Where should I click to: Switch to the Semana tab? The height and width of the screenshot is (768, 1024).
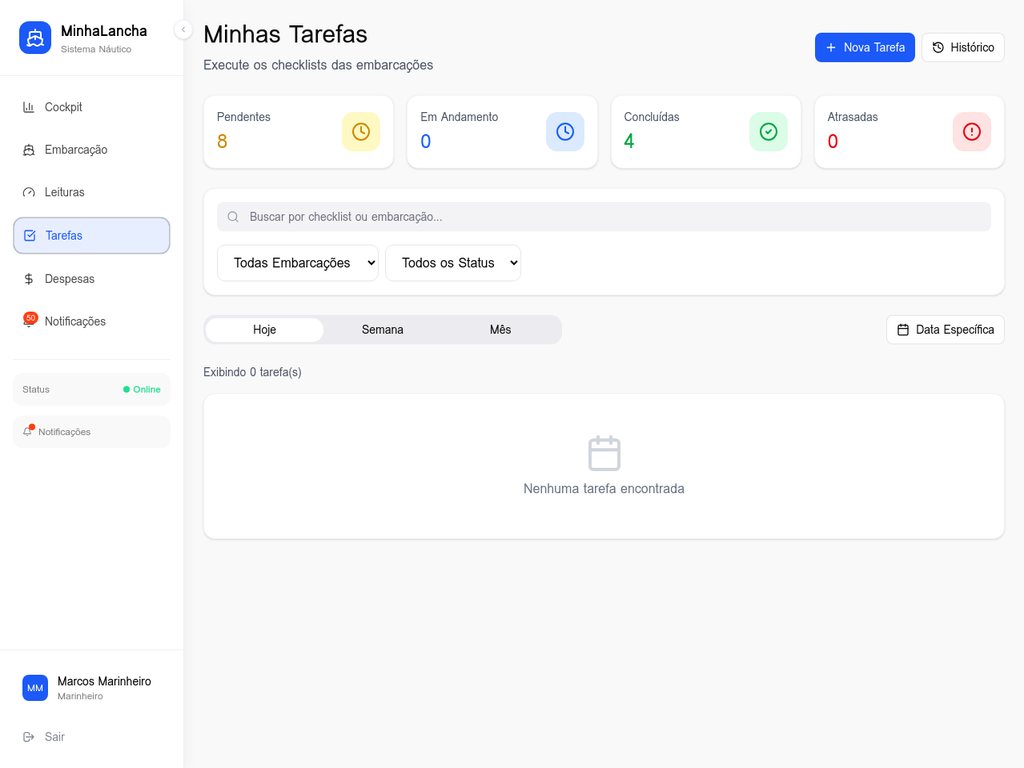click(382, 330)
